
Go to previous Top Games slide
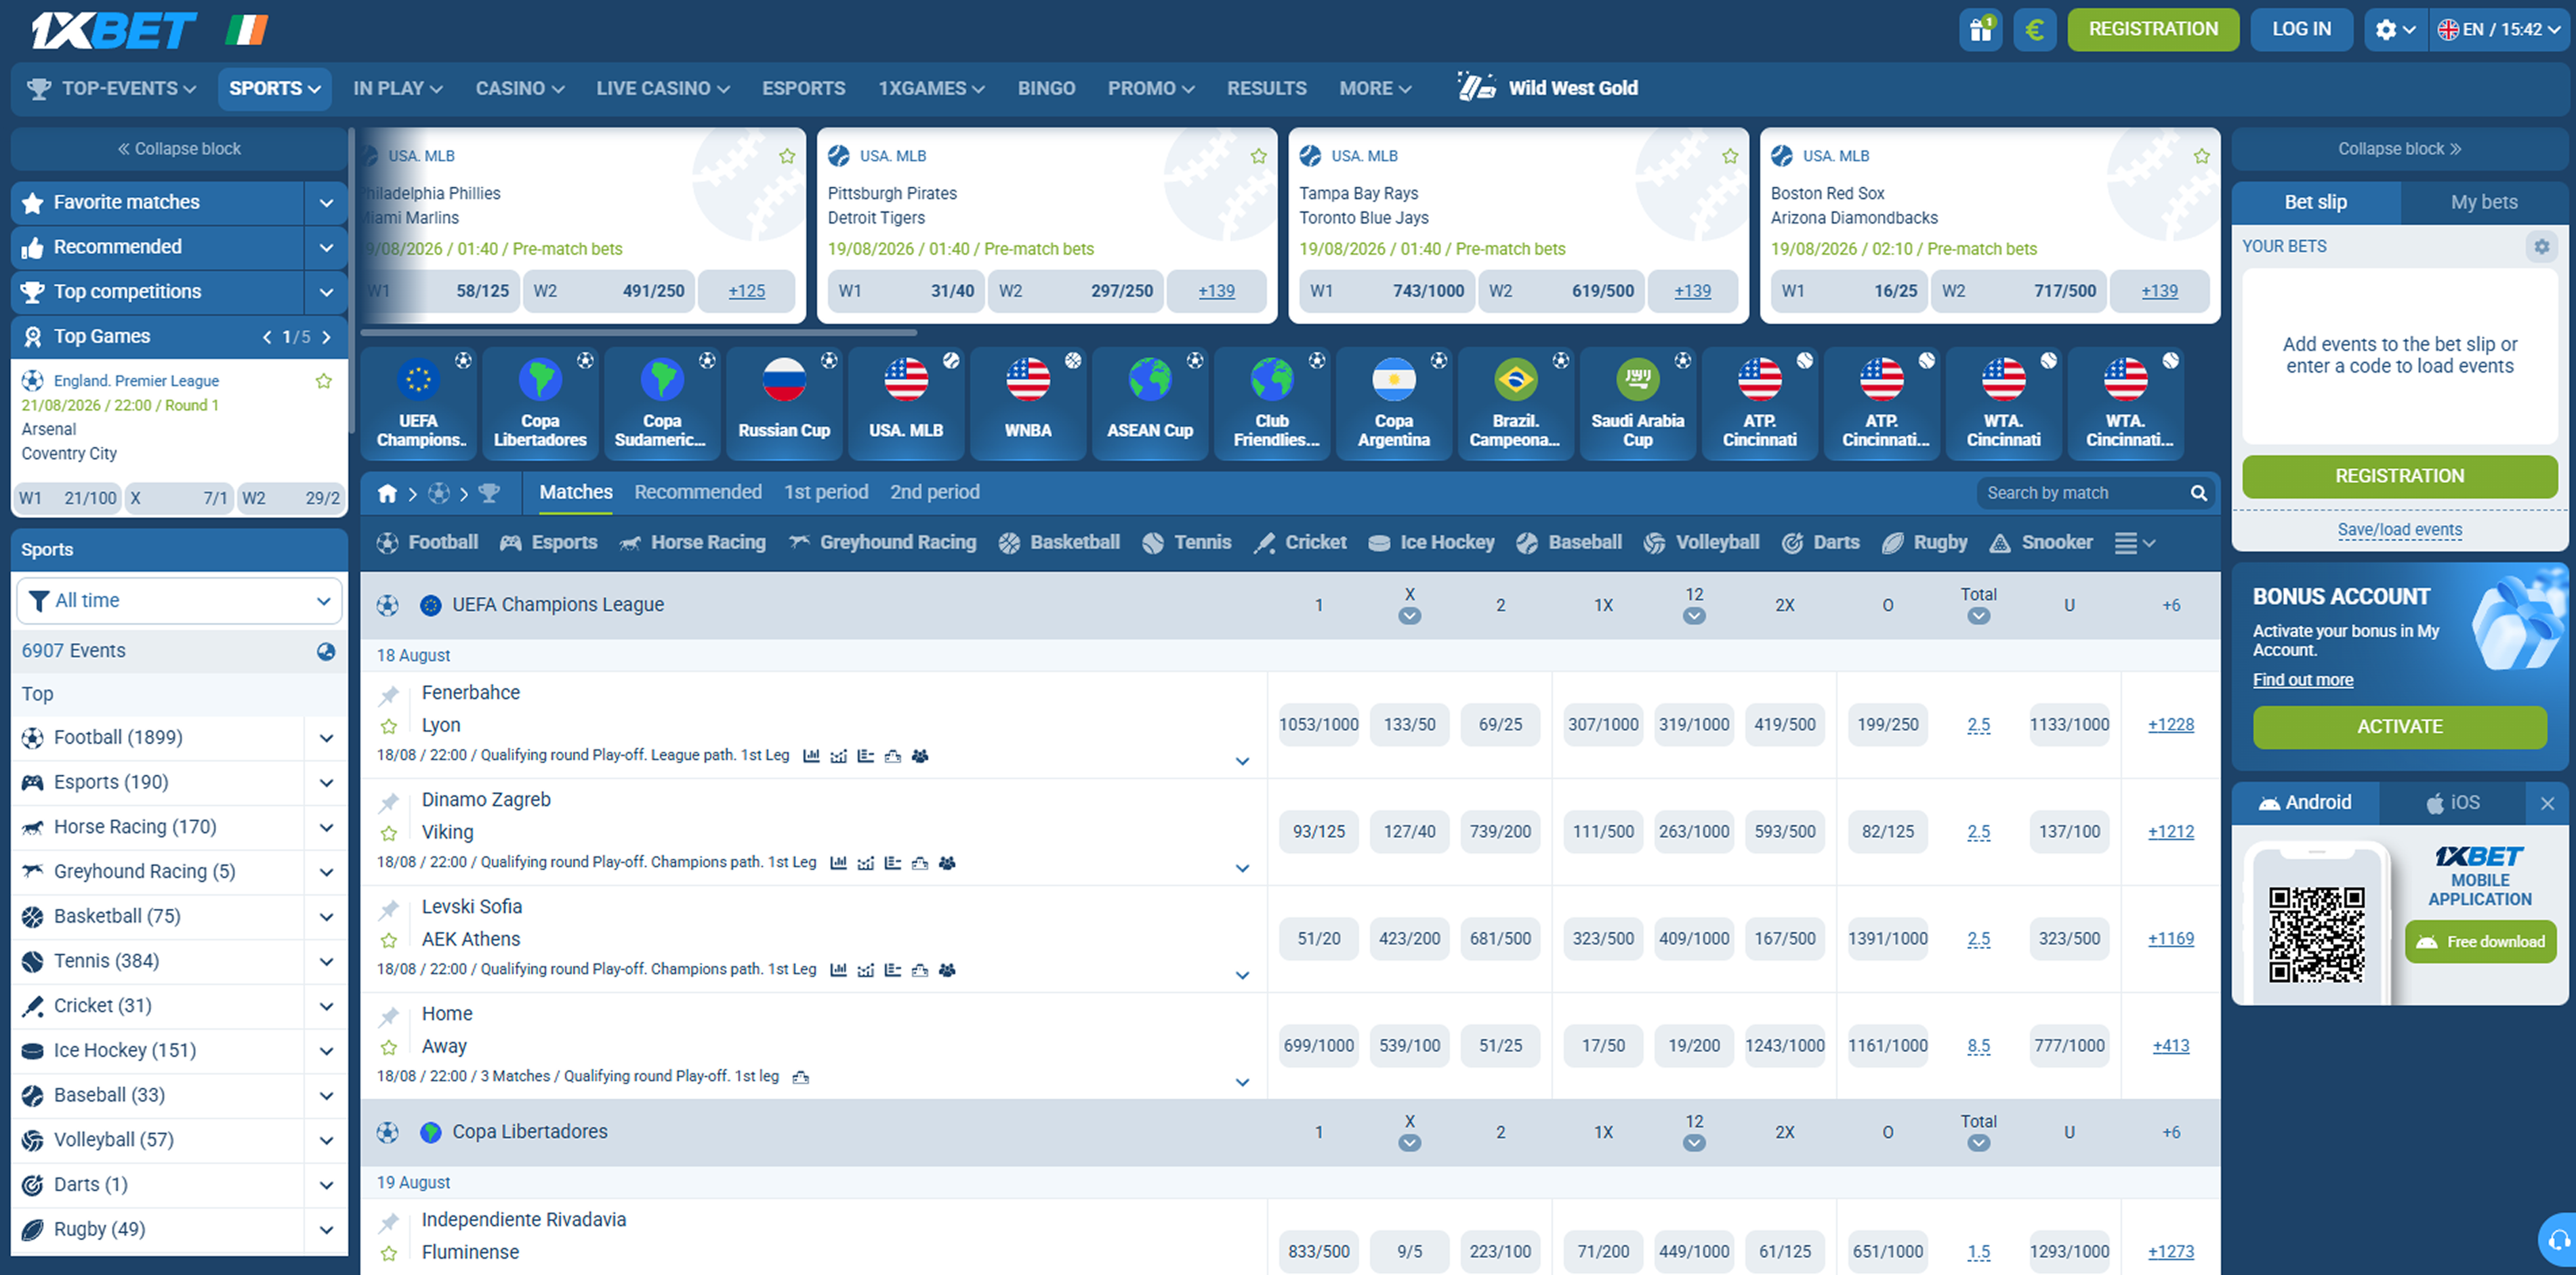click(x=267, y=337)
